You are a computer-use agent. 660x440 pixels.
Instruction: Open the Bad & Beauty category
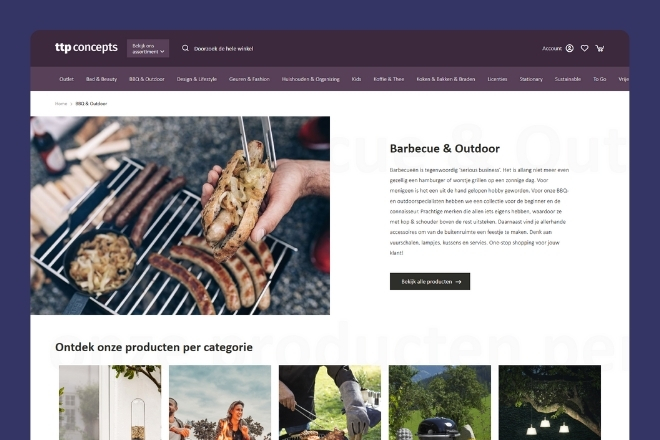tap(101, 79)
